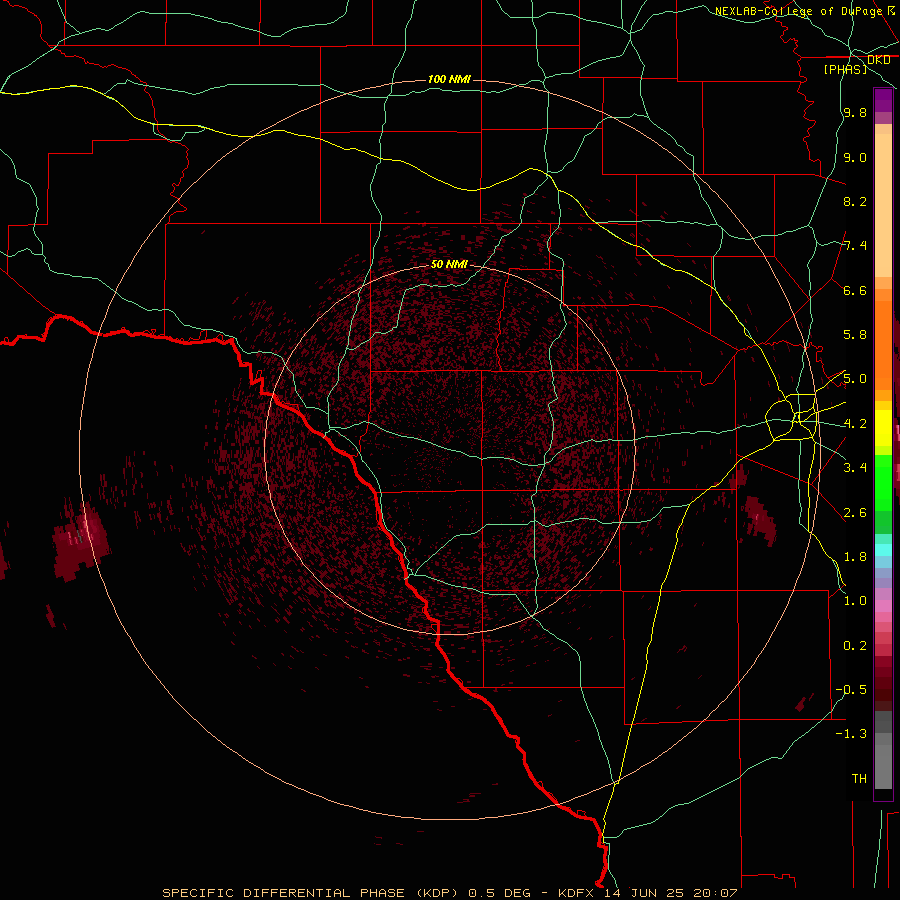The height and width of the screenshot is (900, 900).
Task: Click the -0.5 scale value
Action: click(x=851, y=690)
